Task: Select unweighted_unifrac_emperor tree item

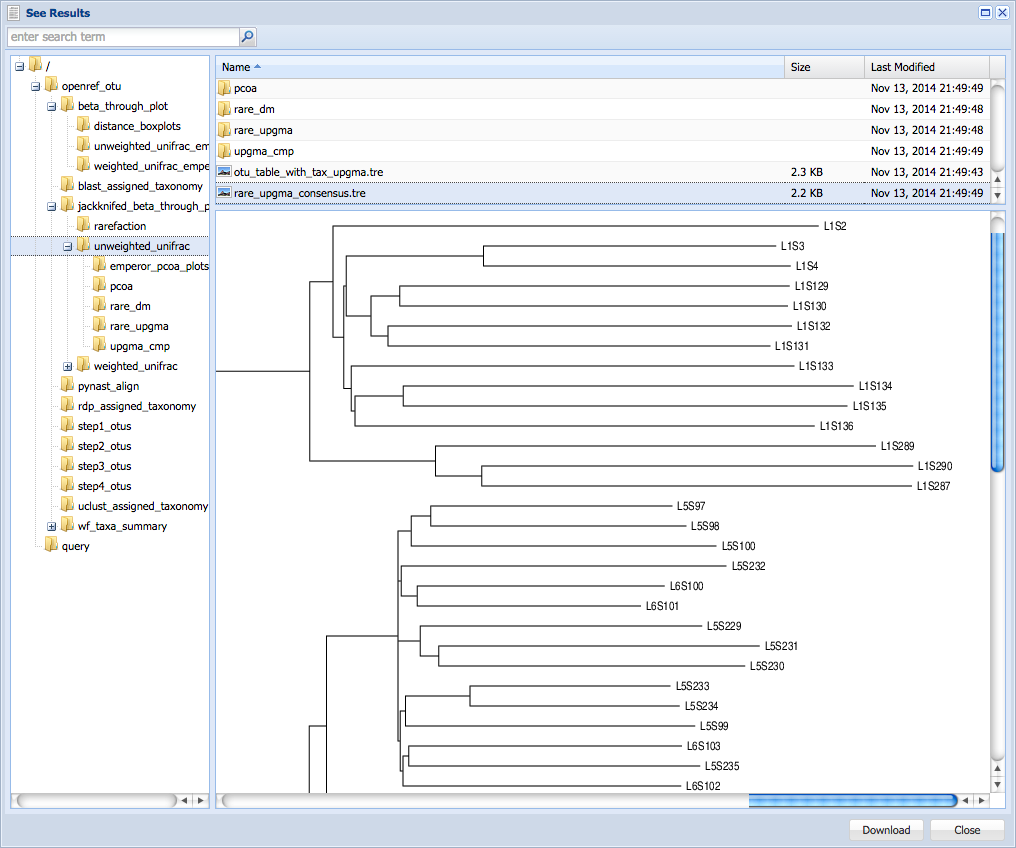Action: [151, 146]
